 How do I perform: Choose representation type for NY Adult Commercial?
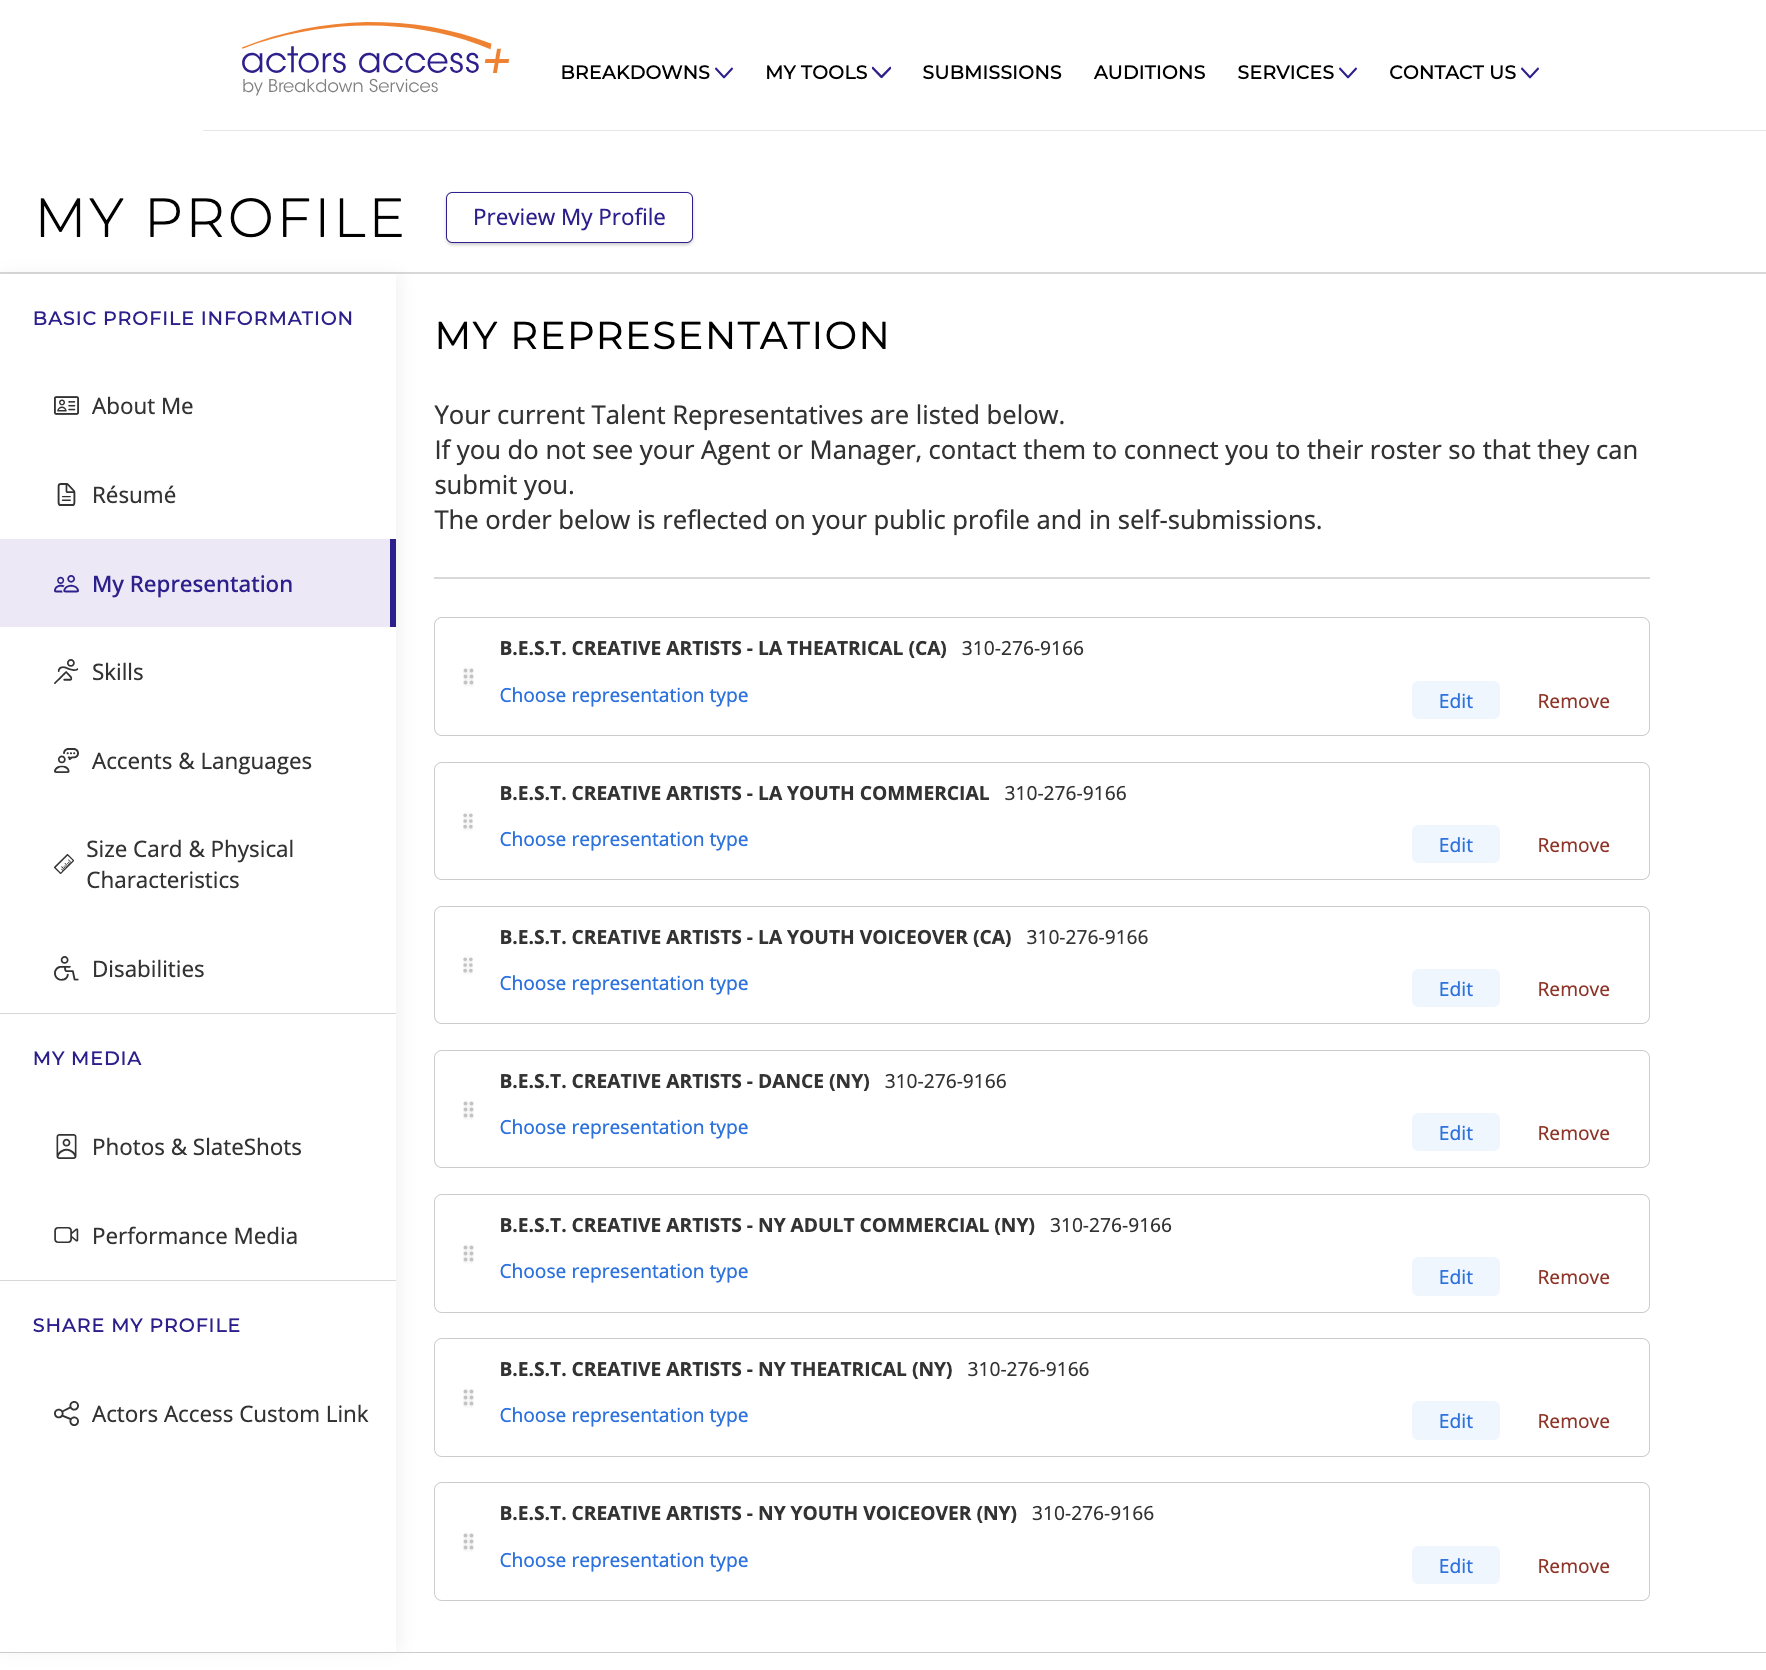(x=624, y=1271)
